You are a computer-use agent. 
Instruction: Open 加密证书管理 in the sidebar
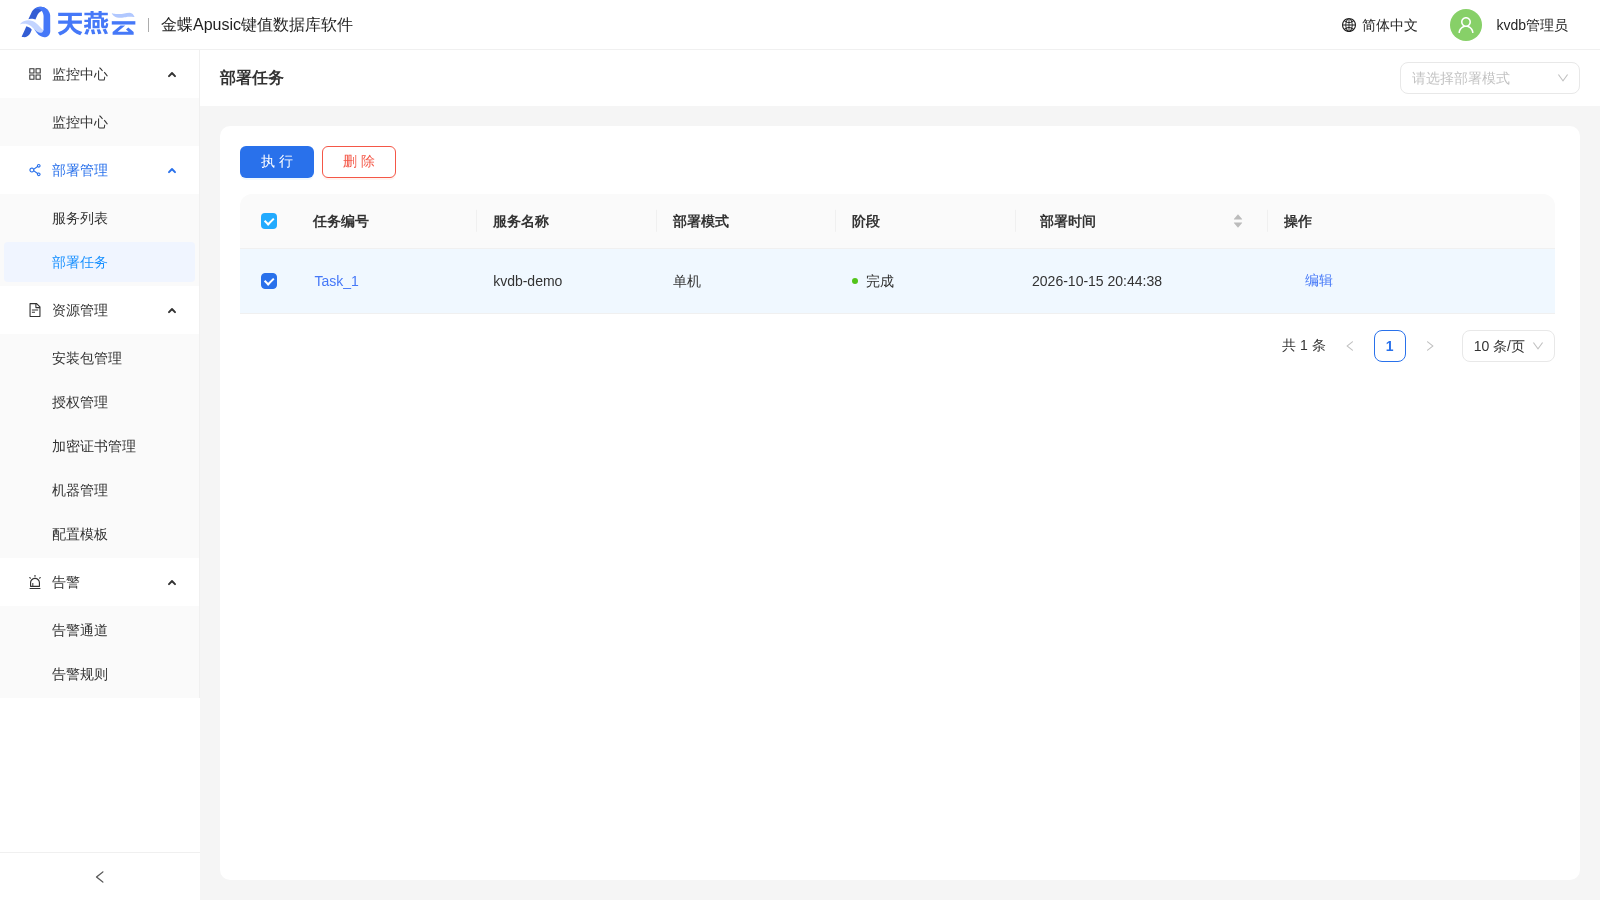coord(100,446)
